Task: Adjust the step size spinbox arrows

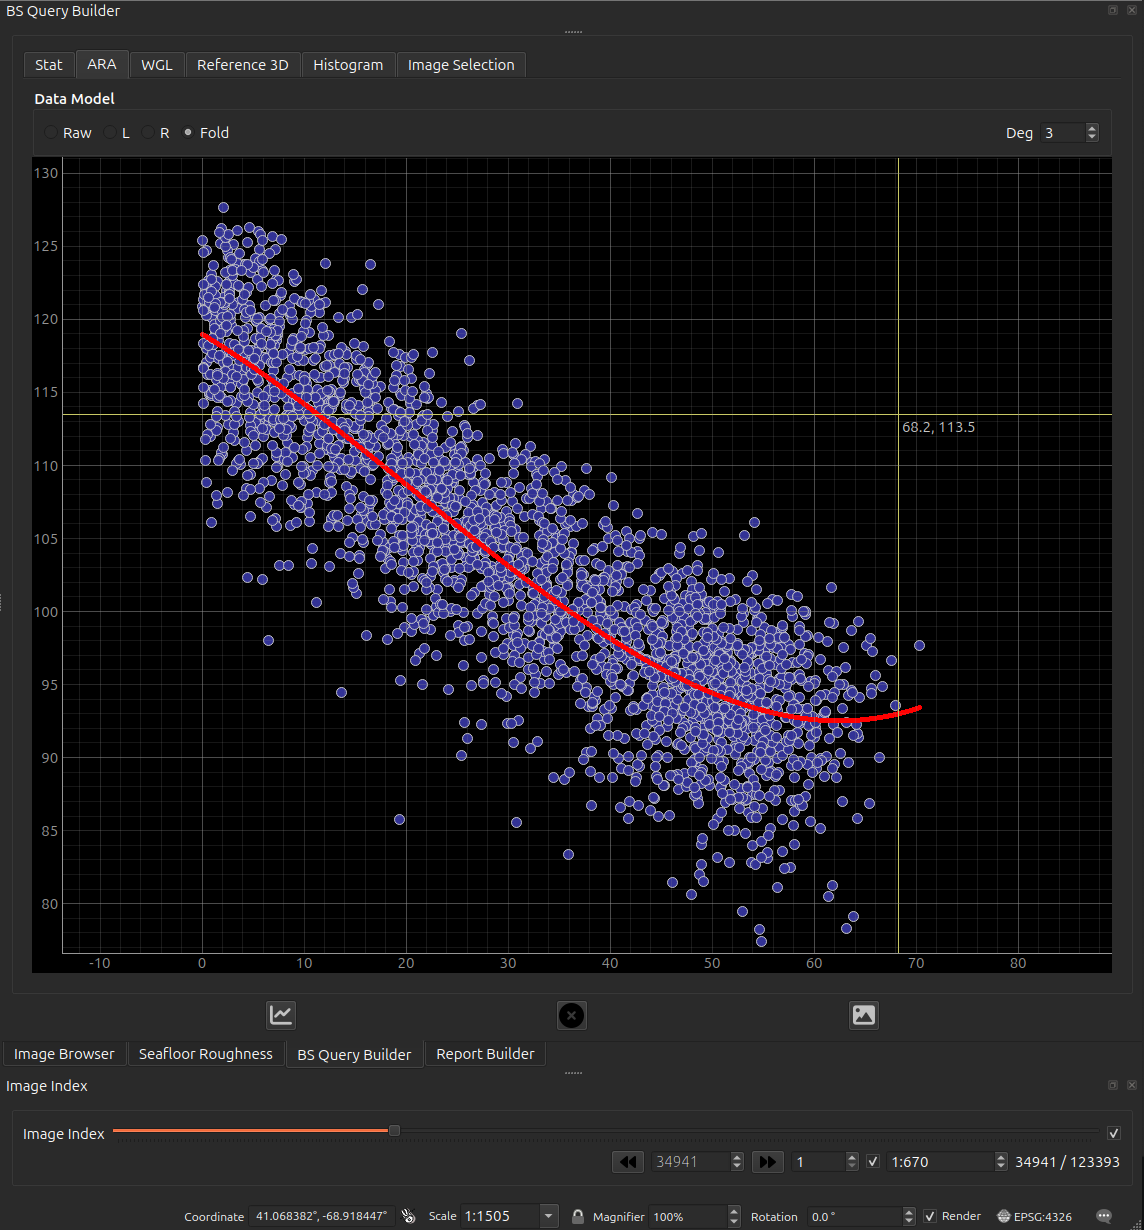Action: (x=852, y=1162)
